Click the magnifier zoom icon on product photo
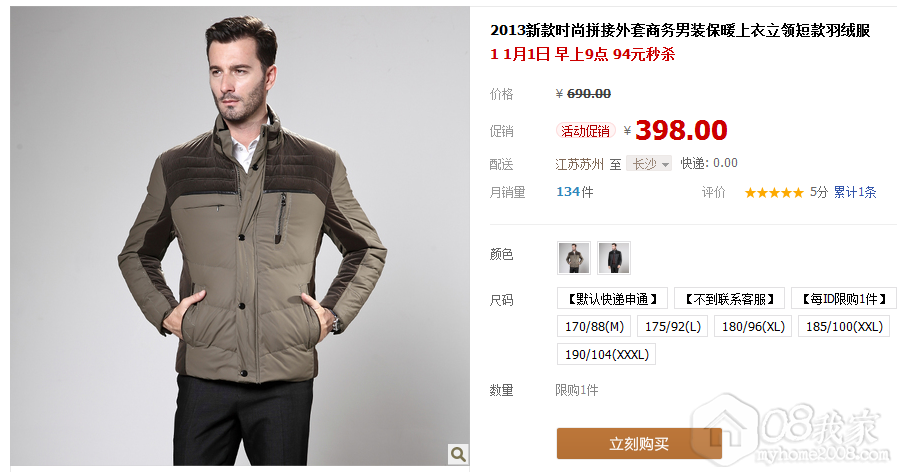The image size is (897, 472). [458, 454]
